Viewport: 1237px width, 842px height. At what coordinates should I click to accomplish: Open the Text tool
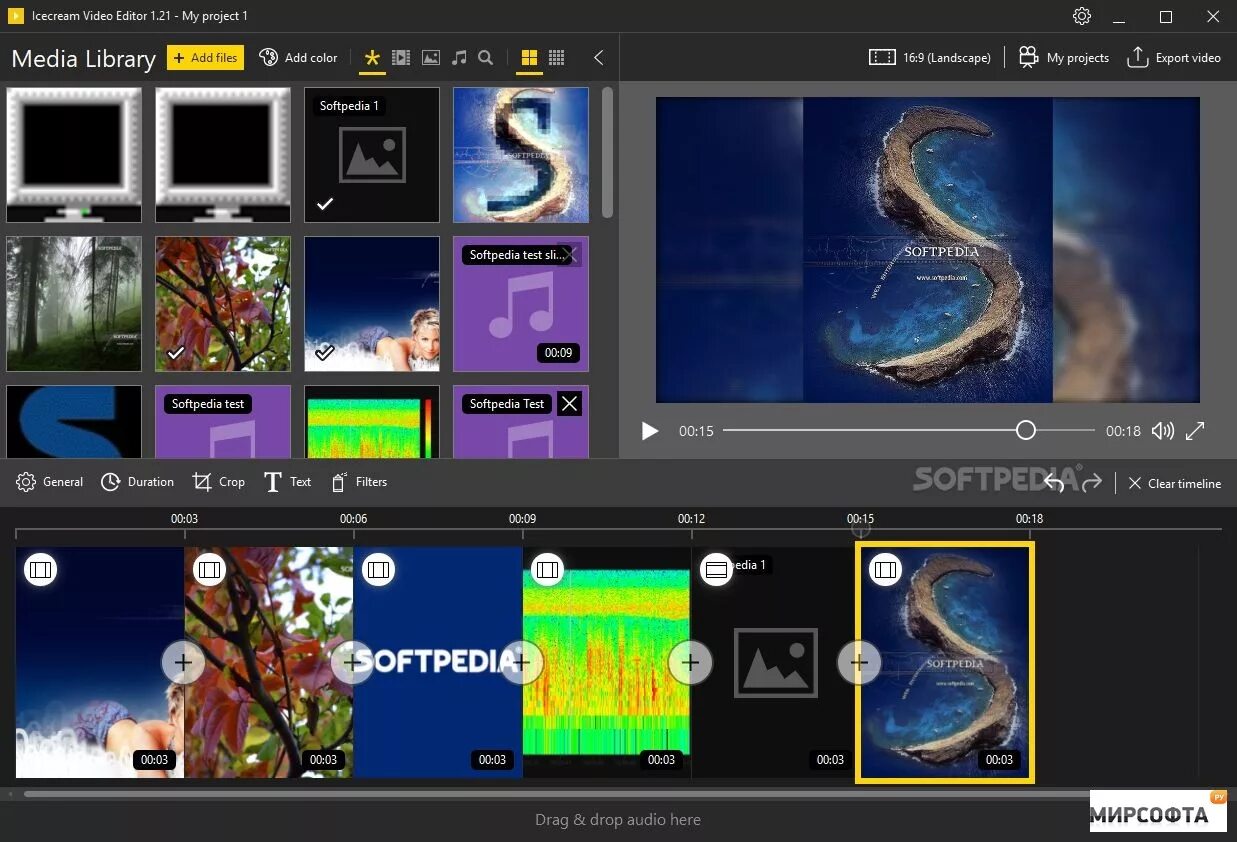pos(288,482)
